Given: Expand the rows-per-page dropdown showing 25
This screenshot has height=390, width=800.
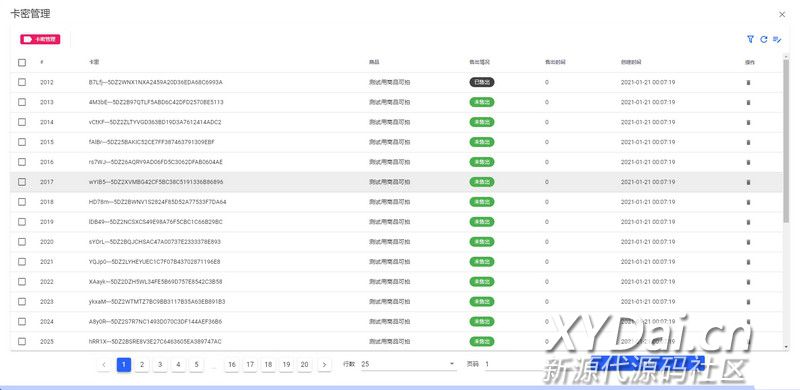Looking at the screenshot, I should pos(408,364).
